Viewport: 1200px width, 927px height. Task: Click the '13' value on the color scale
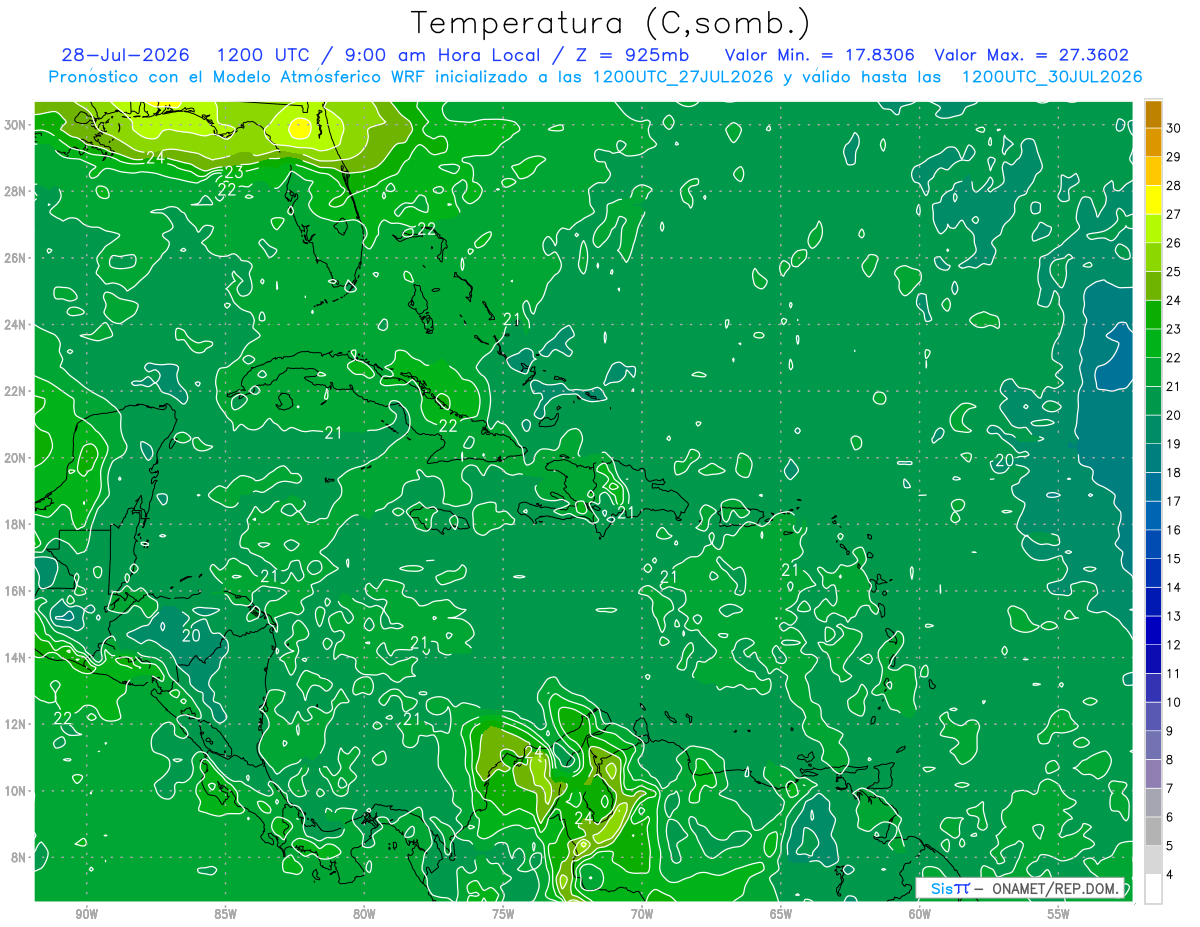pos(1174,616)
